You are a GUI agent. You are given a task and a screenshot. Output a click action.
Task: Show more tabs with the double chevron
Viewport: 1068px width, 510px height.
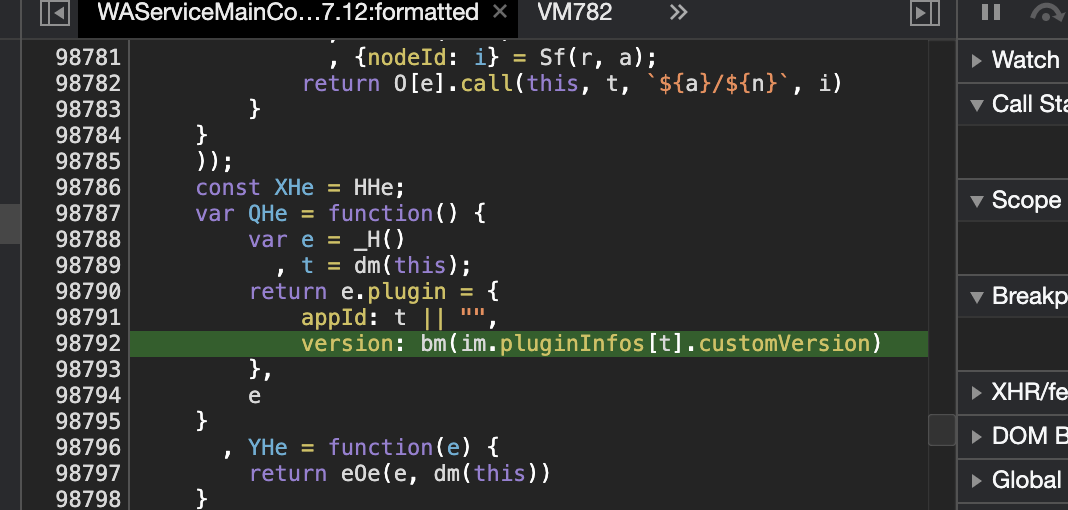(678, 12)
